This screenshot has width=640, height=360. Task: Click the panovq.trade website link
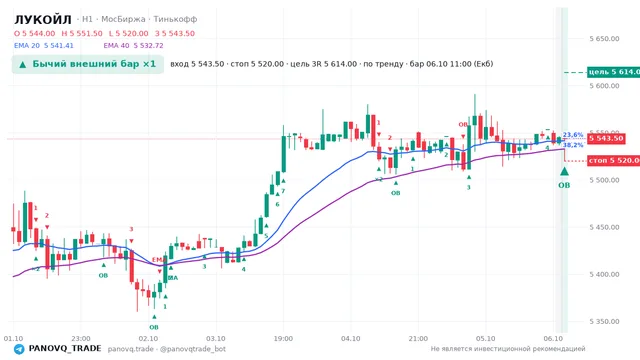131,349
